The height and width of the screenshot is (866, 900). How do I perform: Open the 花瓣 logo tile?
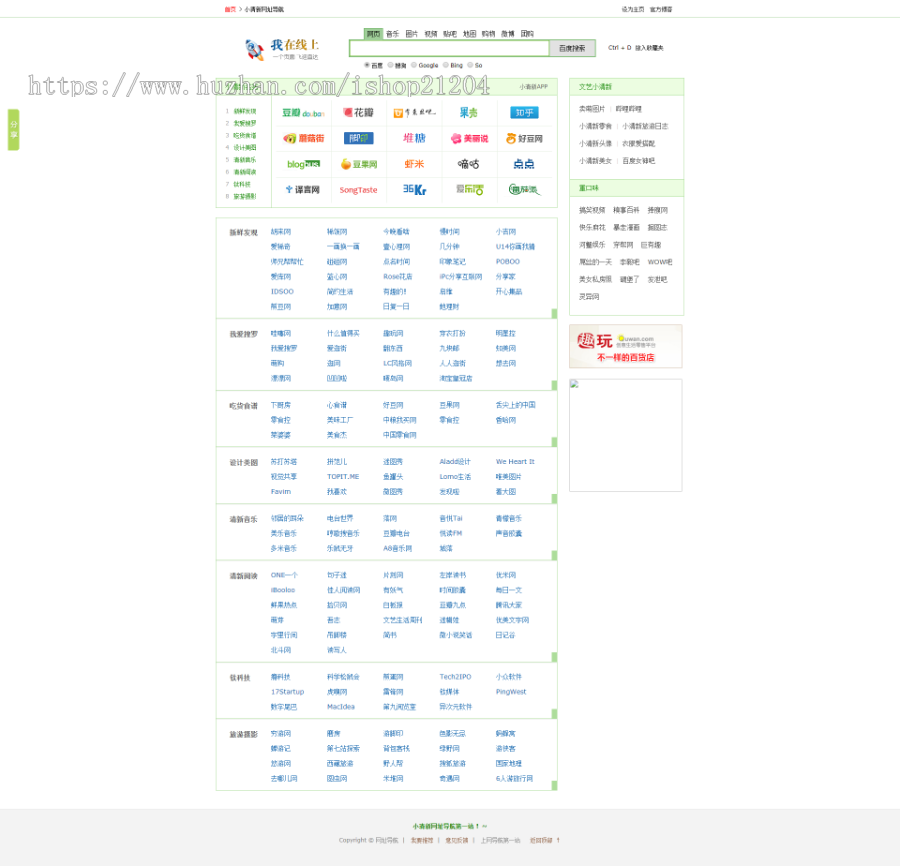pyautogui.click(x=358, y=112)
